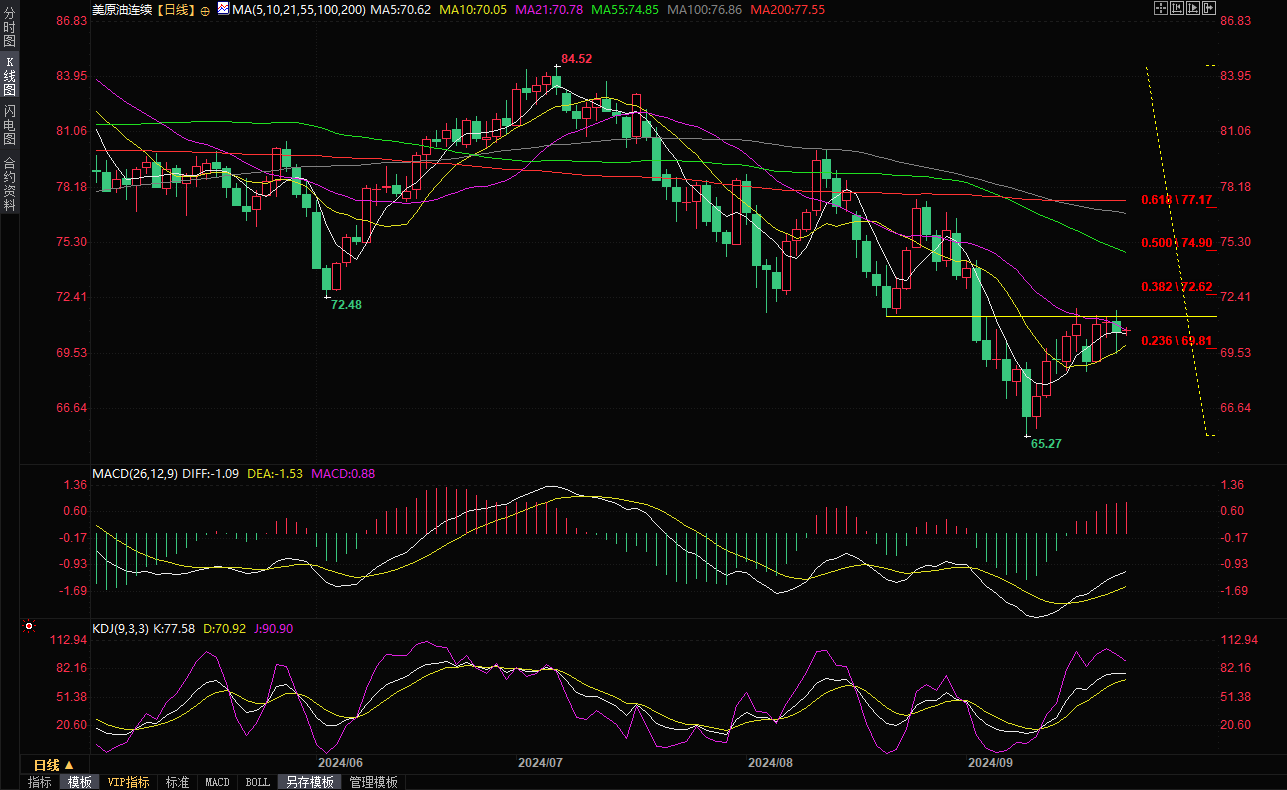
Task: Toggle the BOLL indicator template
Action: click(x=257, y=782)
